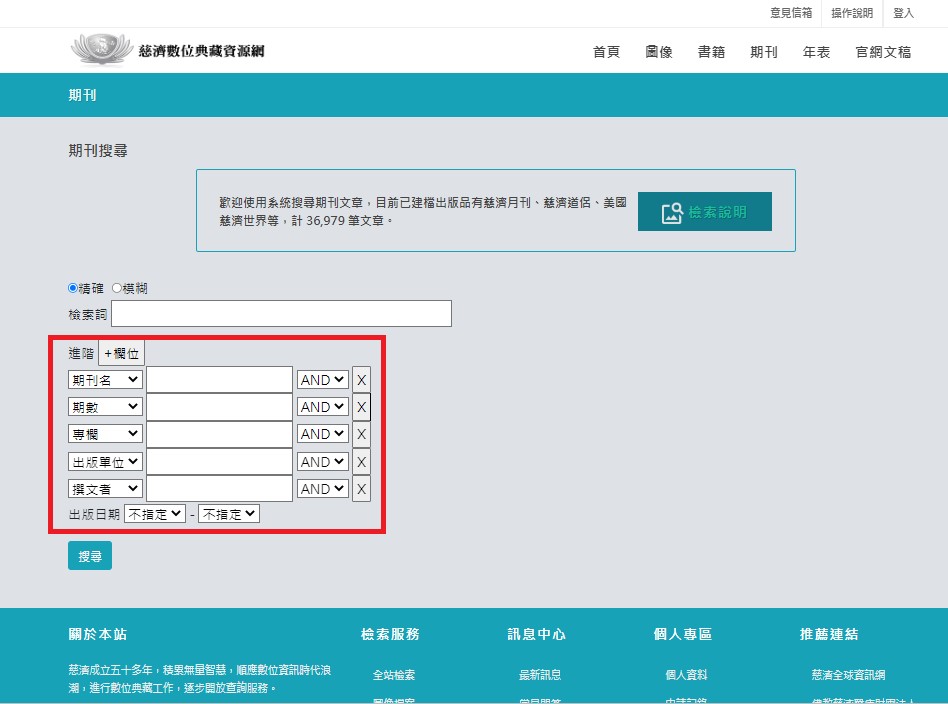Click the 檢索服務 footer heading

tap(391, 634)
